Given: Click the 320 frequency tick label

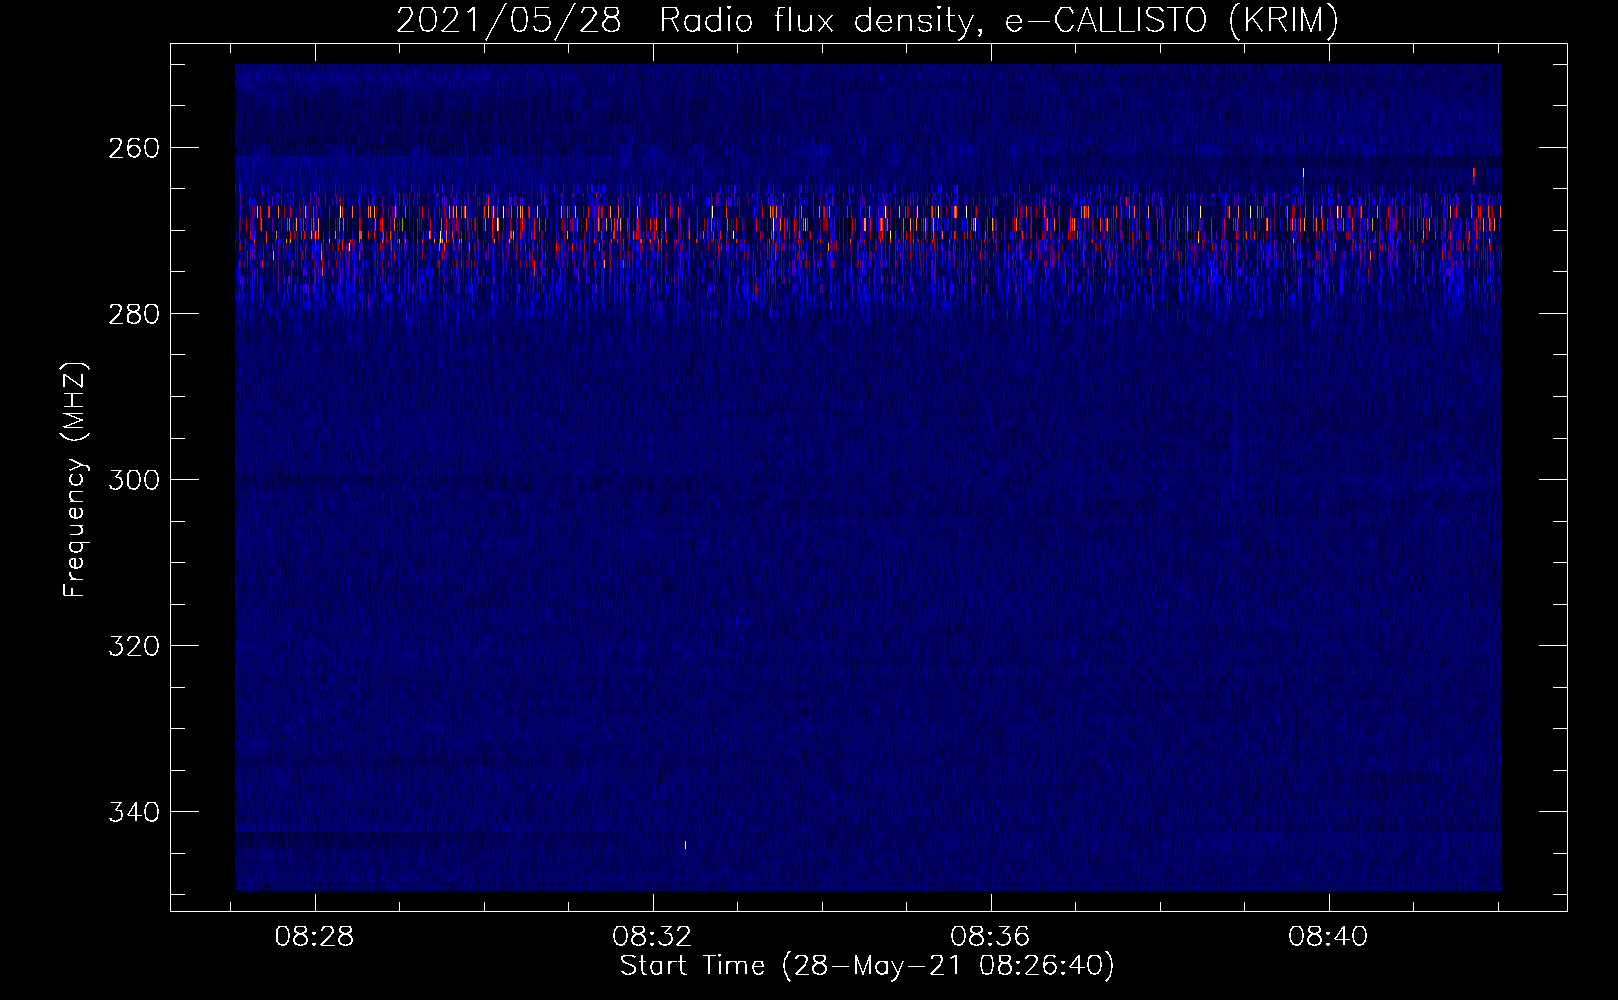Looking at the screenshot, I should point(134,646).
